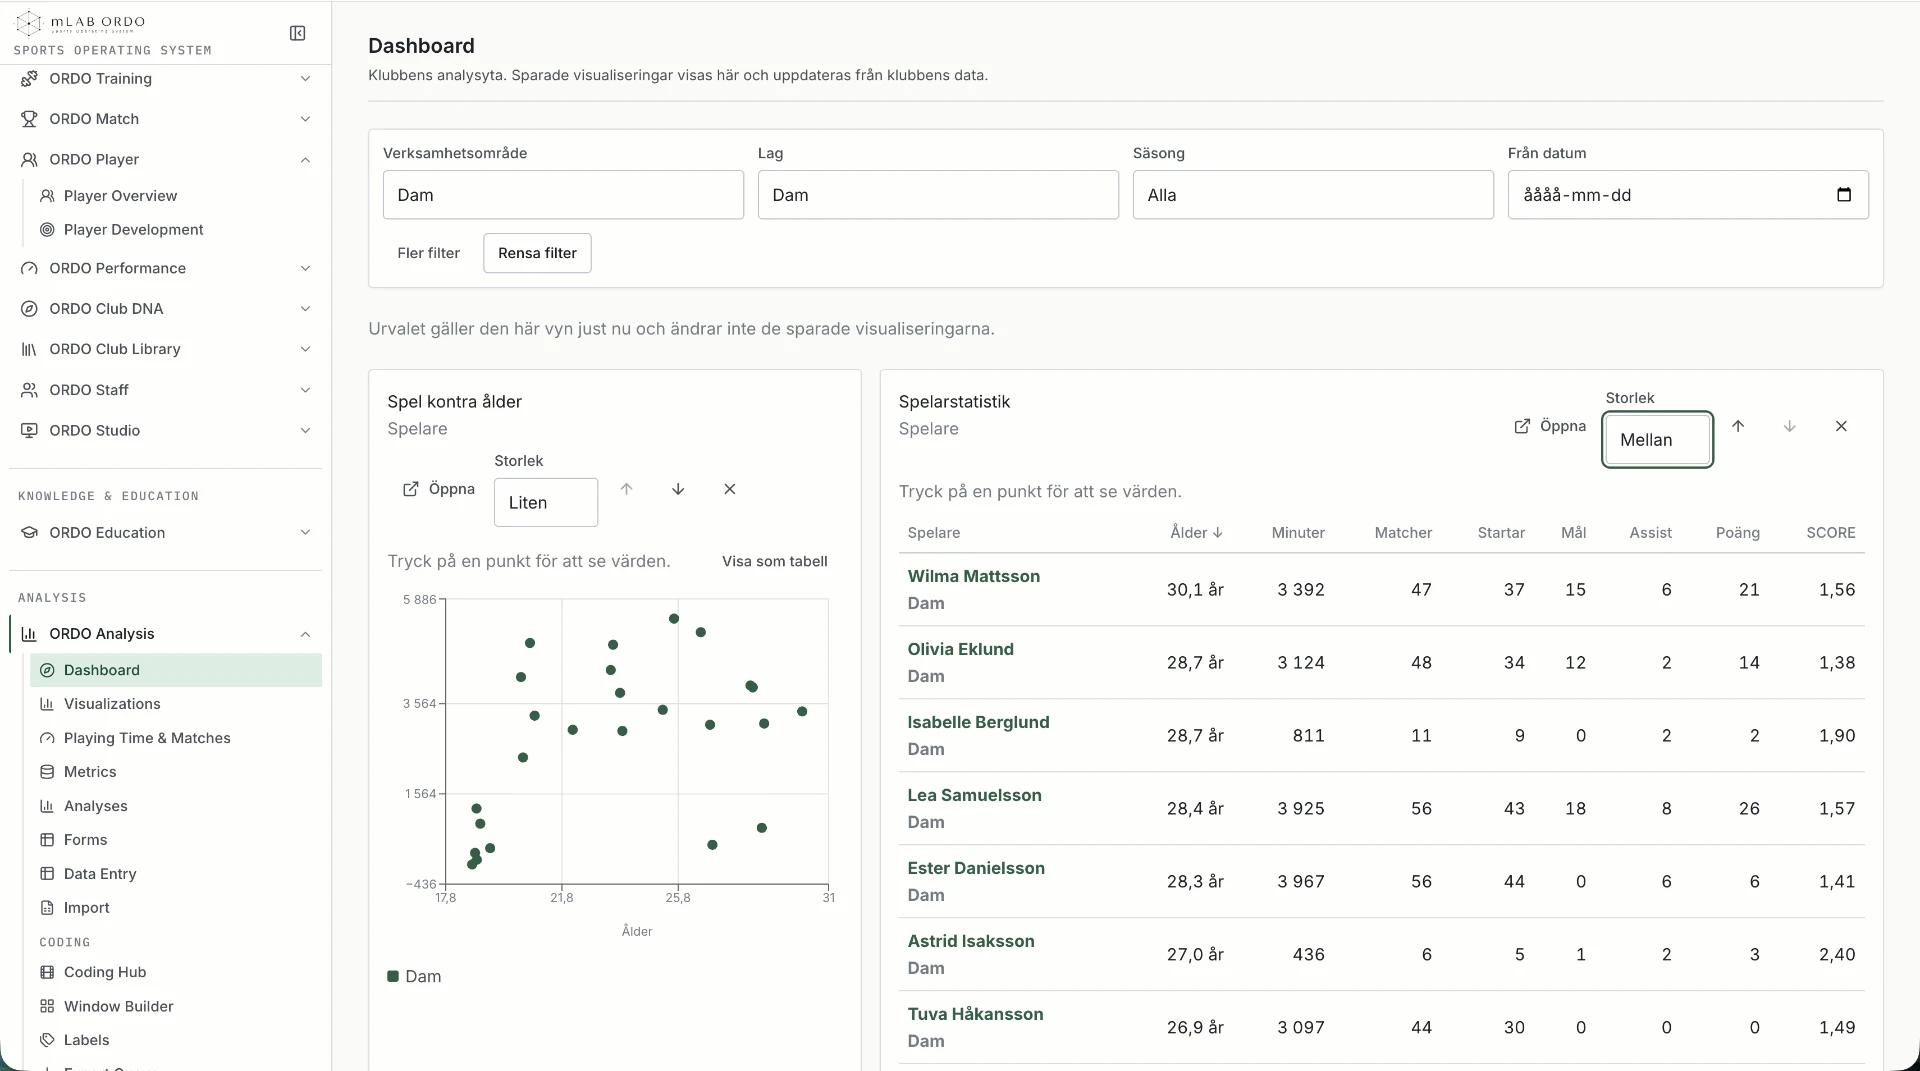The image size is (1920, 1071).
Task: Move the Spelarstatistik card down
Action: [x=1789, y=426]
